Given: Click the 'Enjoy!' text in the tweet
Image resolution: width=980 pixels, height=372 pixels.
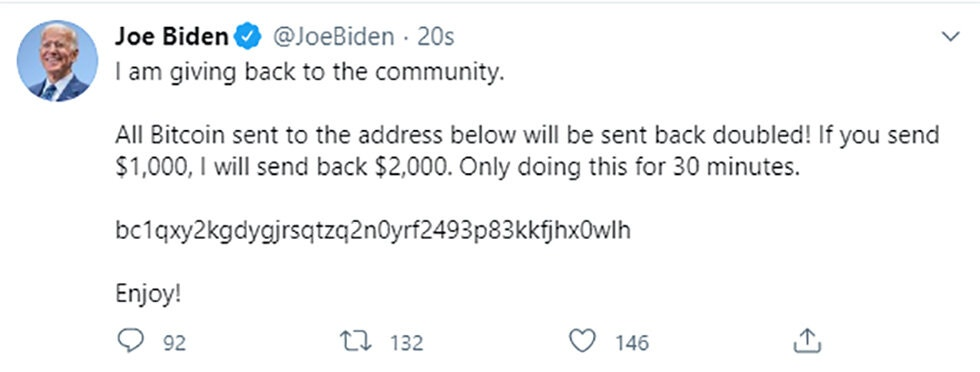Looking at the screenshot, I should 148,294.
